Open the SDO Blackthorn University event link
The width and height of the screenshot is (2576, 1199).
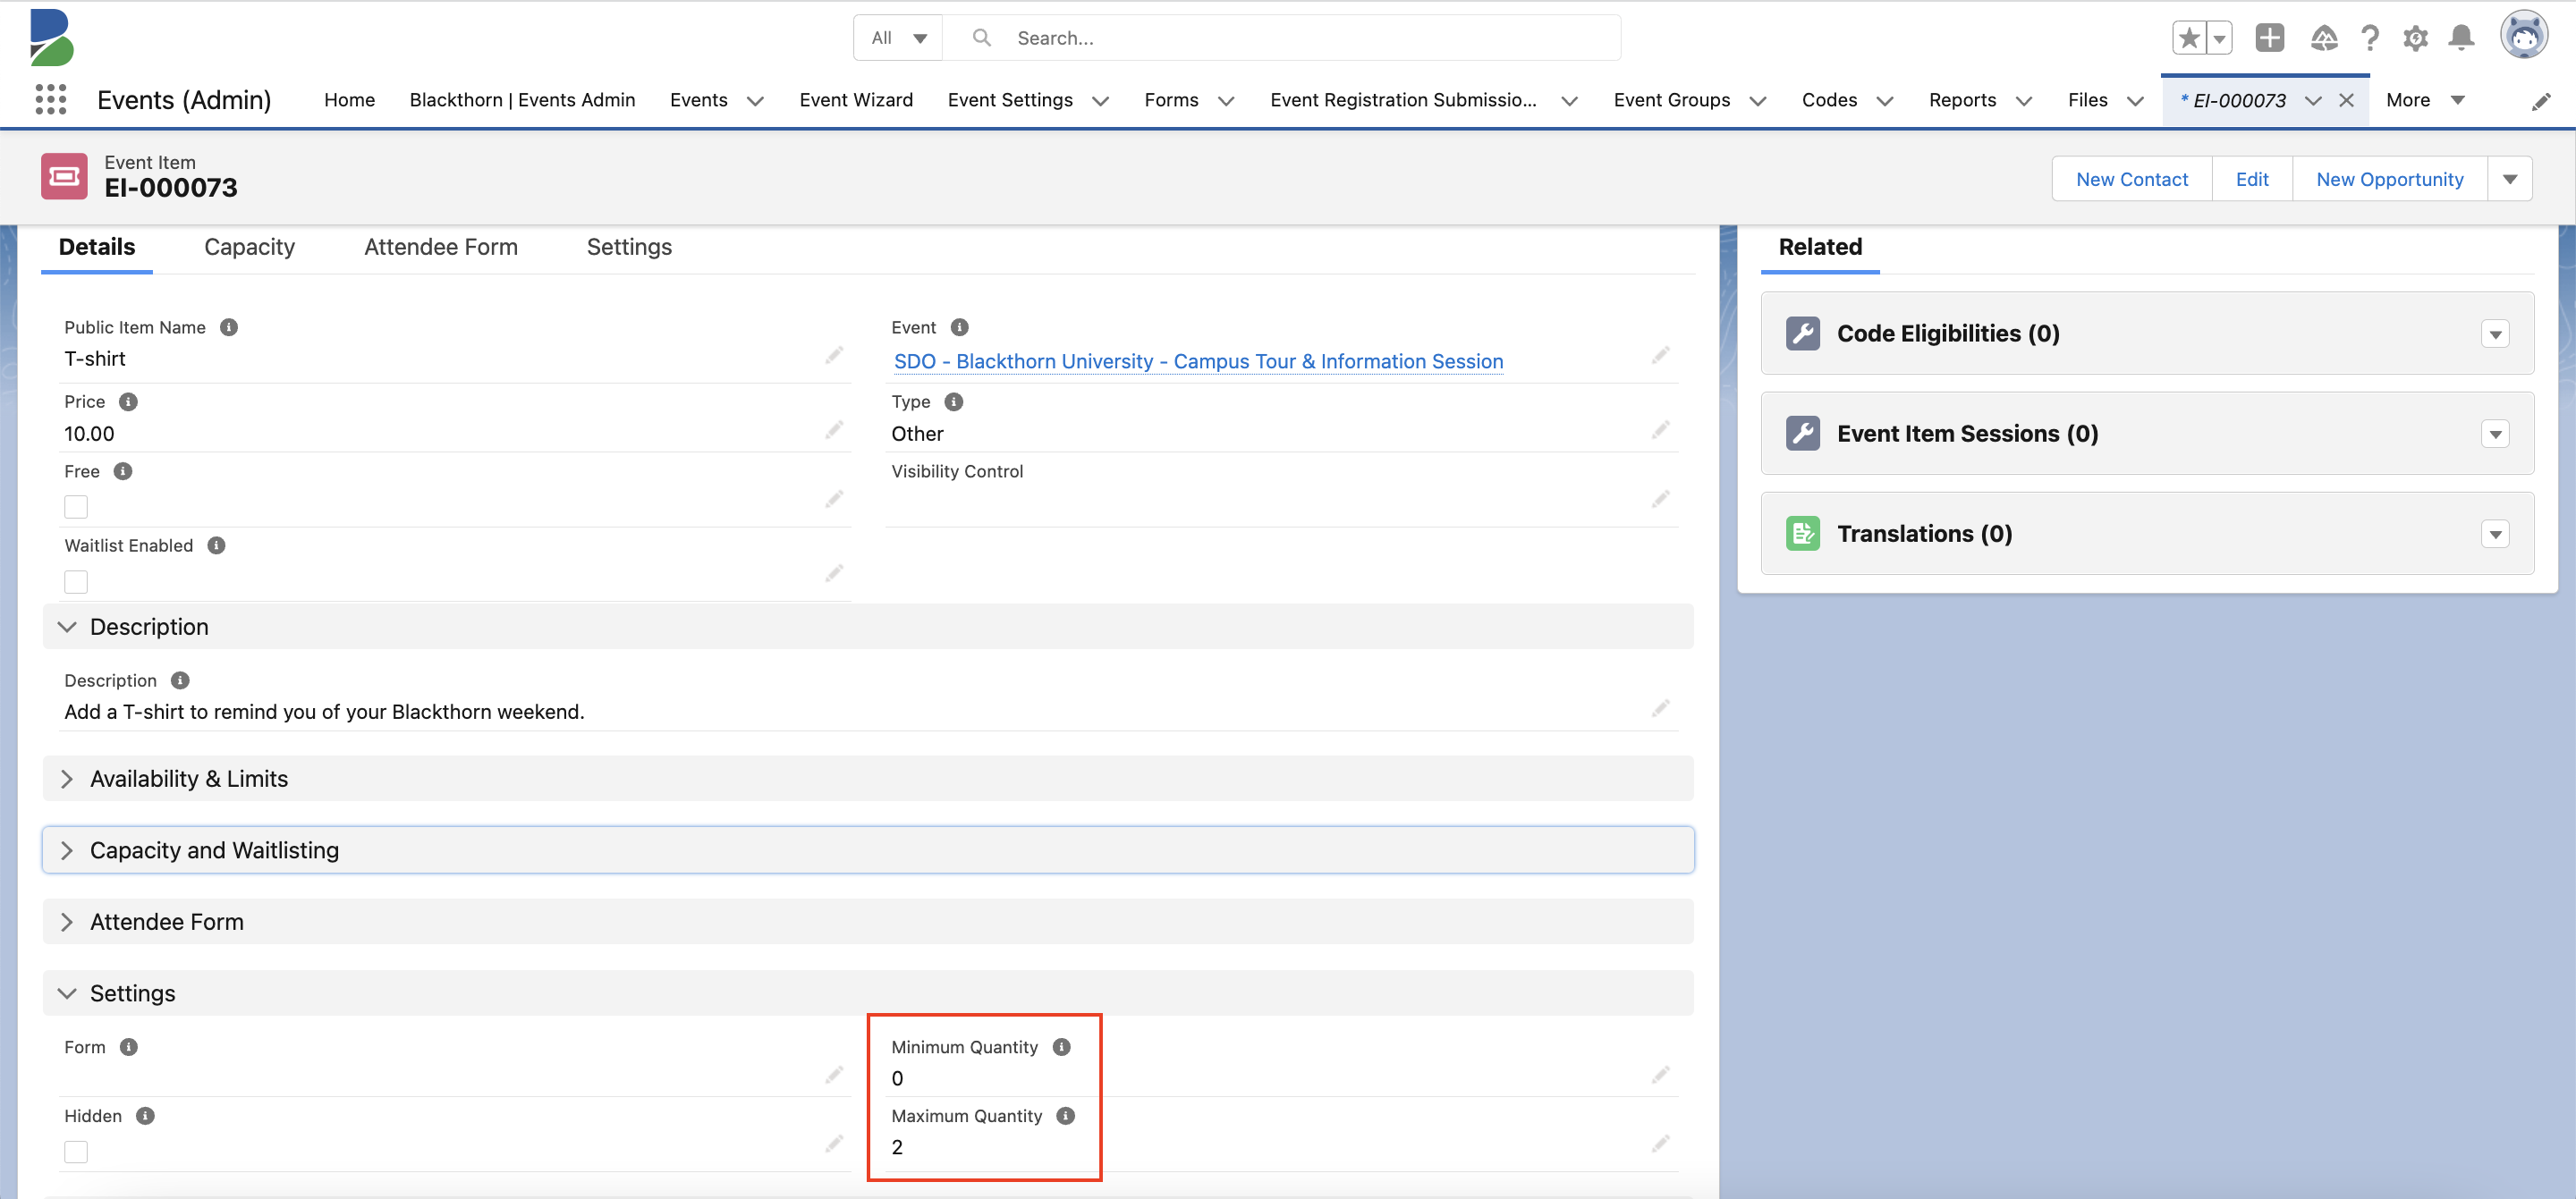coord(1198,361)
